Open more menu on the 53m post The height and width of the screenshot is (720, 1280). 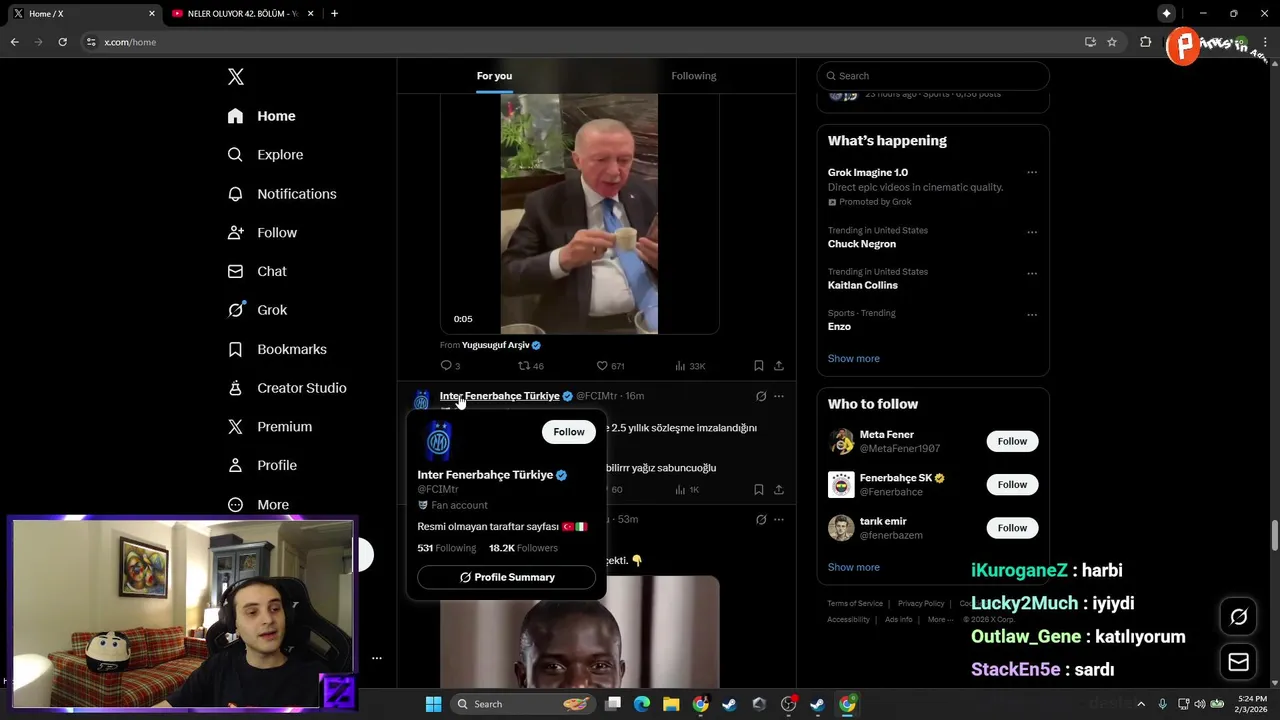coord(779,520)
